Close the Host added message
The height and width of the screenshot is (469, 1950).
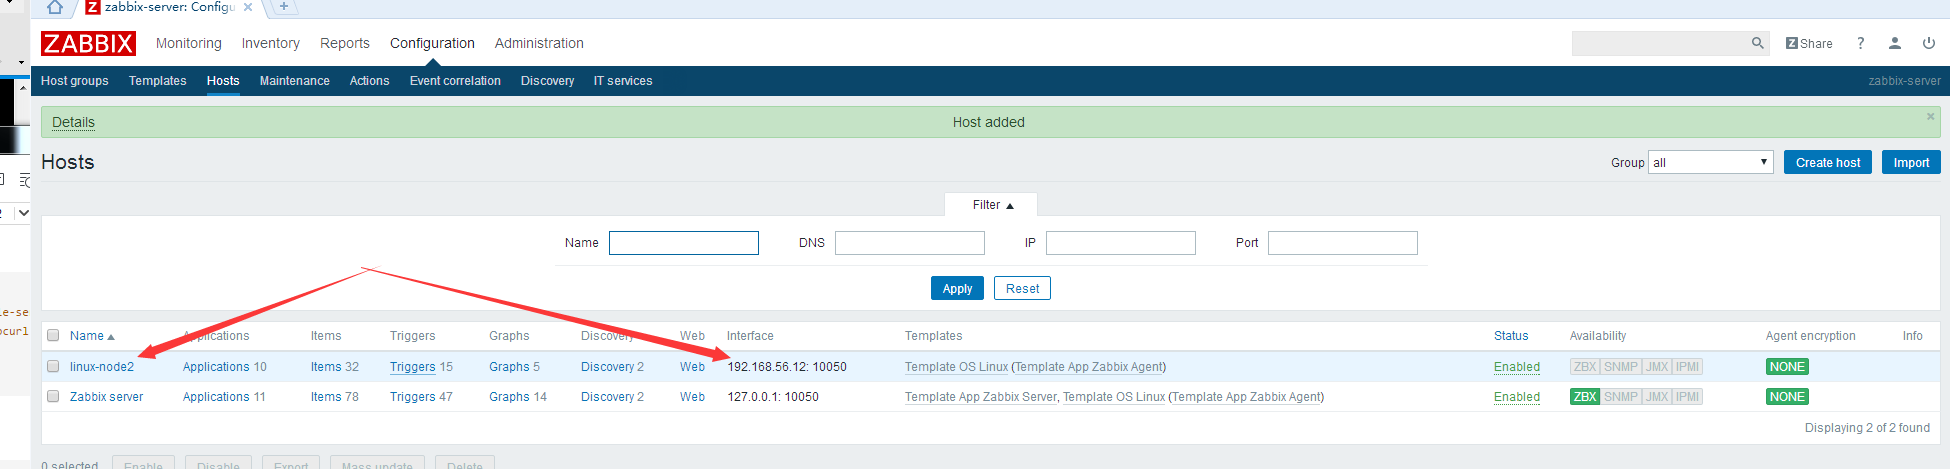1930,117
